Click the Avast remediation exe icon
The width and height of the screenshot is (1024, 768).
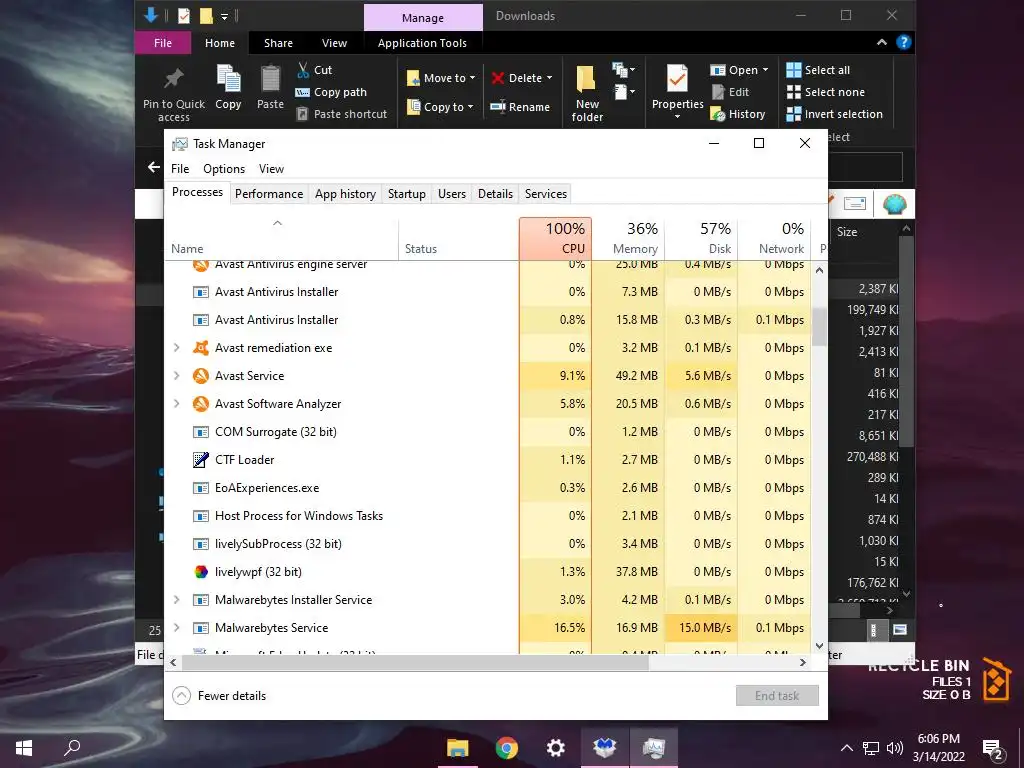pos(200,348)
